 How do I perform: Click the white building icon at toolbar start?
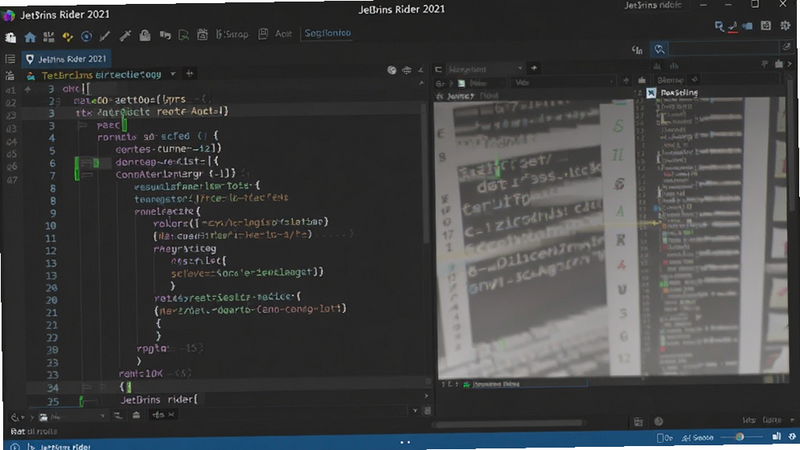(x=11, y=37)
